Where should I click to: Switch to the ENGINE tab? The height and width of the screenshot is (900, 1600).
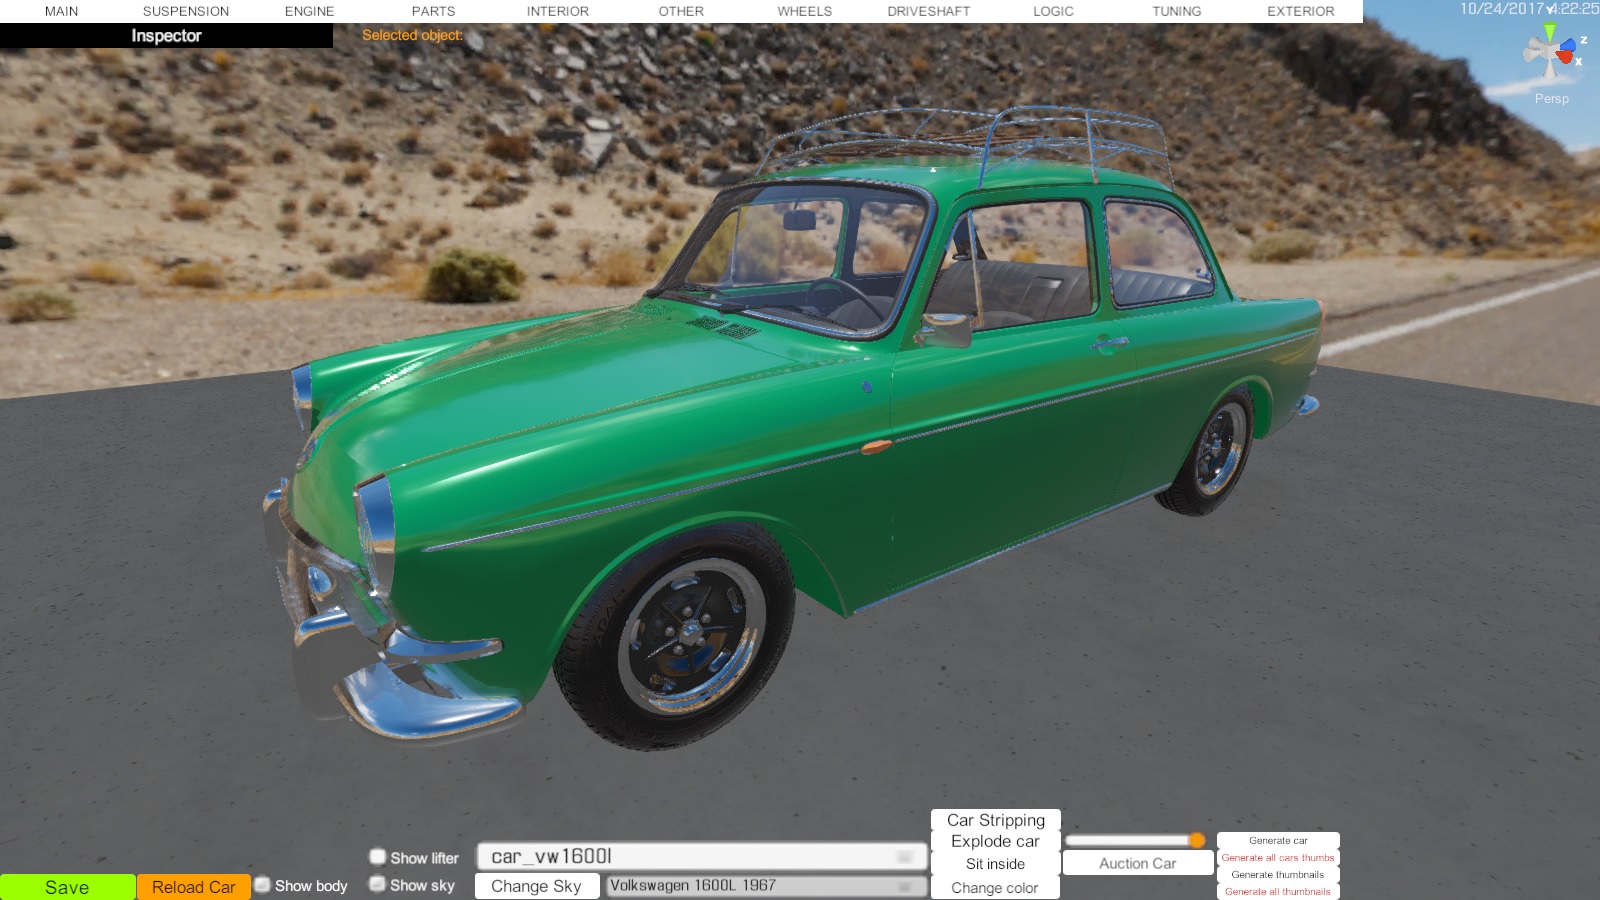[x=309, y=11]
